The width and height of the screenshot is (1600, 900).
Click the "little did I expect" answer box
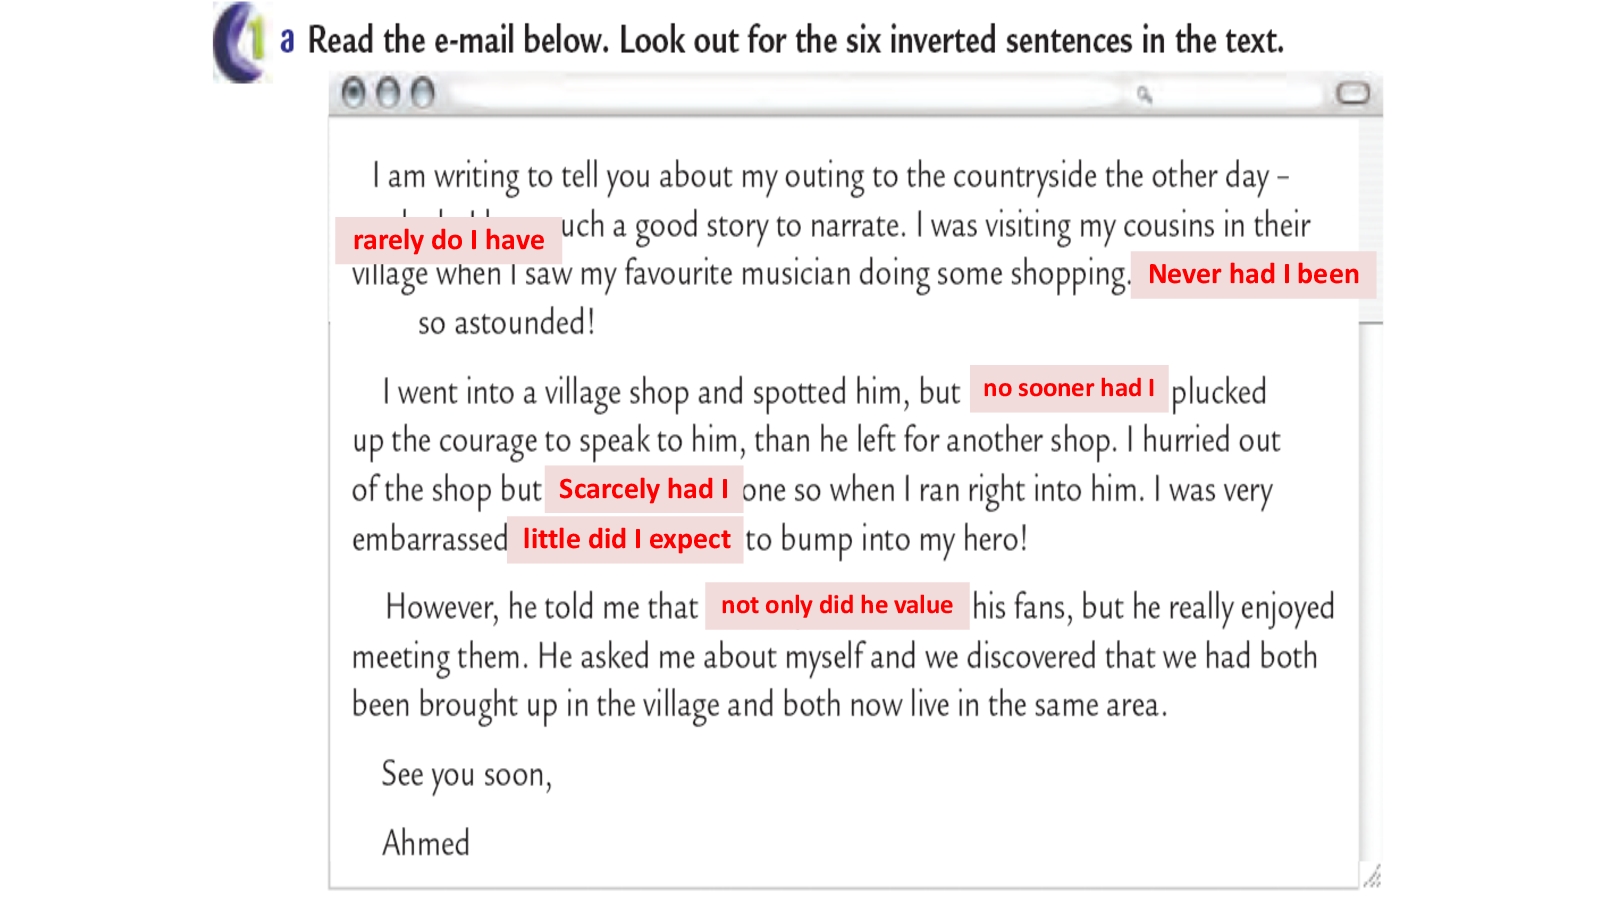625,539
